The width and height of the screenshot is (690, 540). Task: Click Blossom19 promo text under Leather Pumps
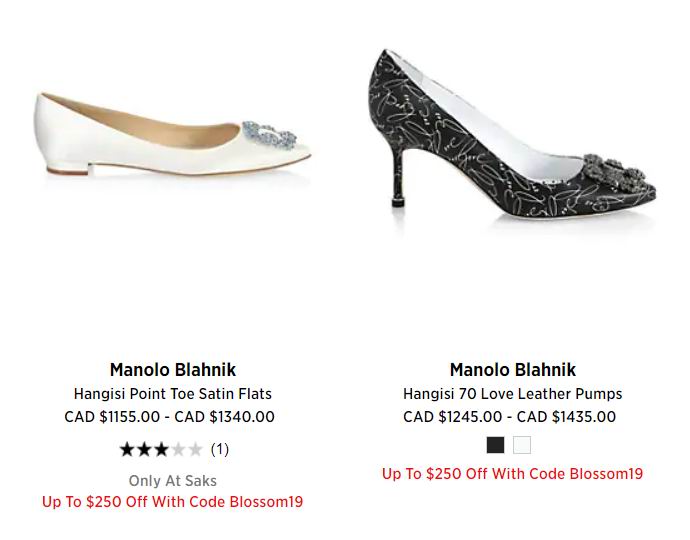513,474
